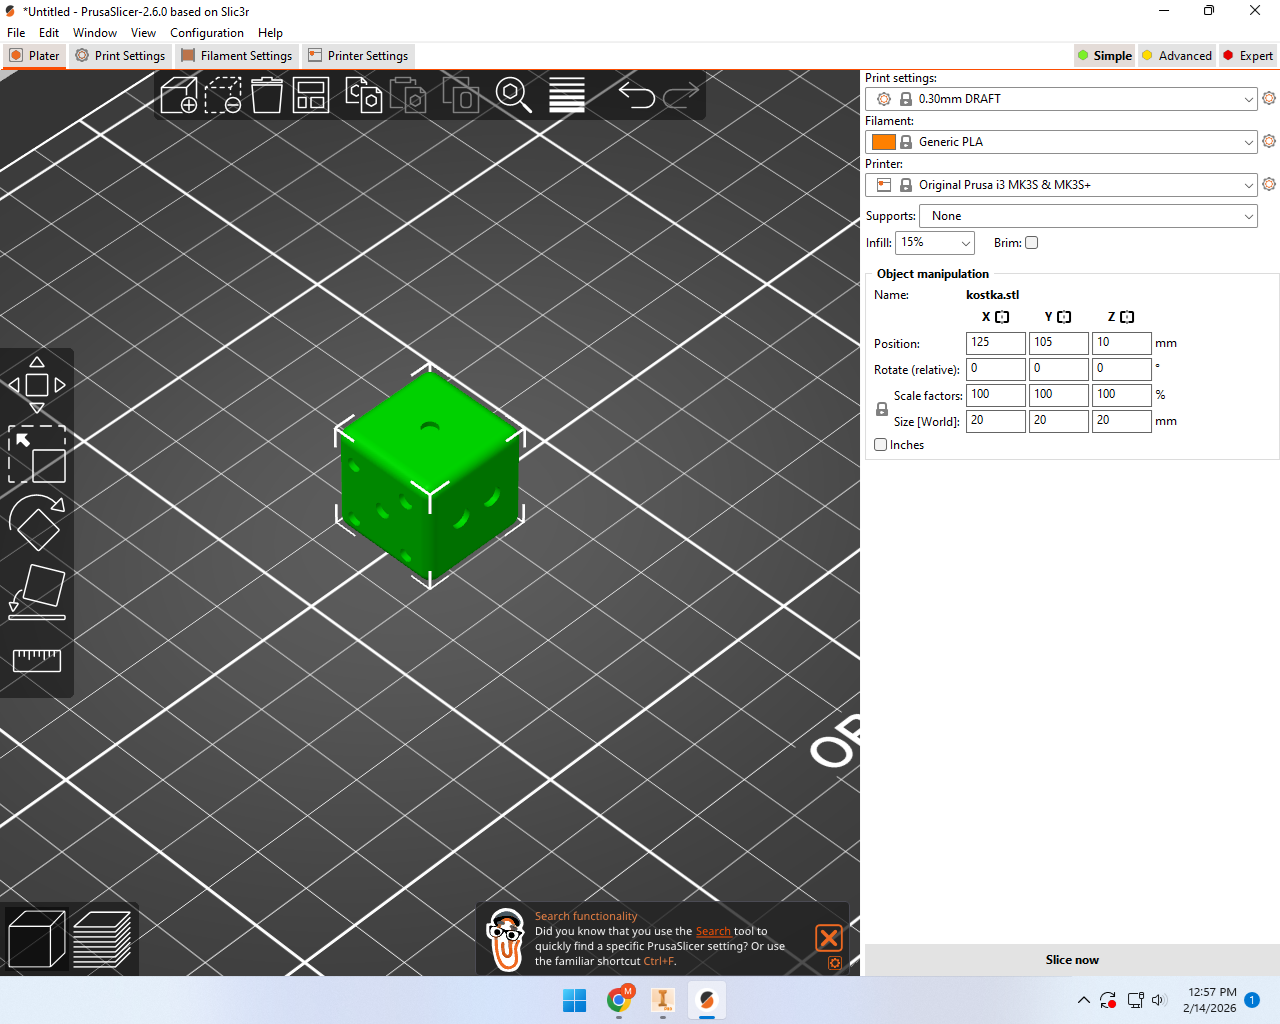
Task: Switch to Plater tab
Action: [35, 56]
